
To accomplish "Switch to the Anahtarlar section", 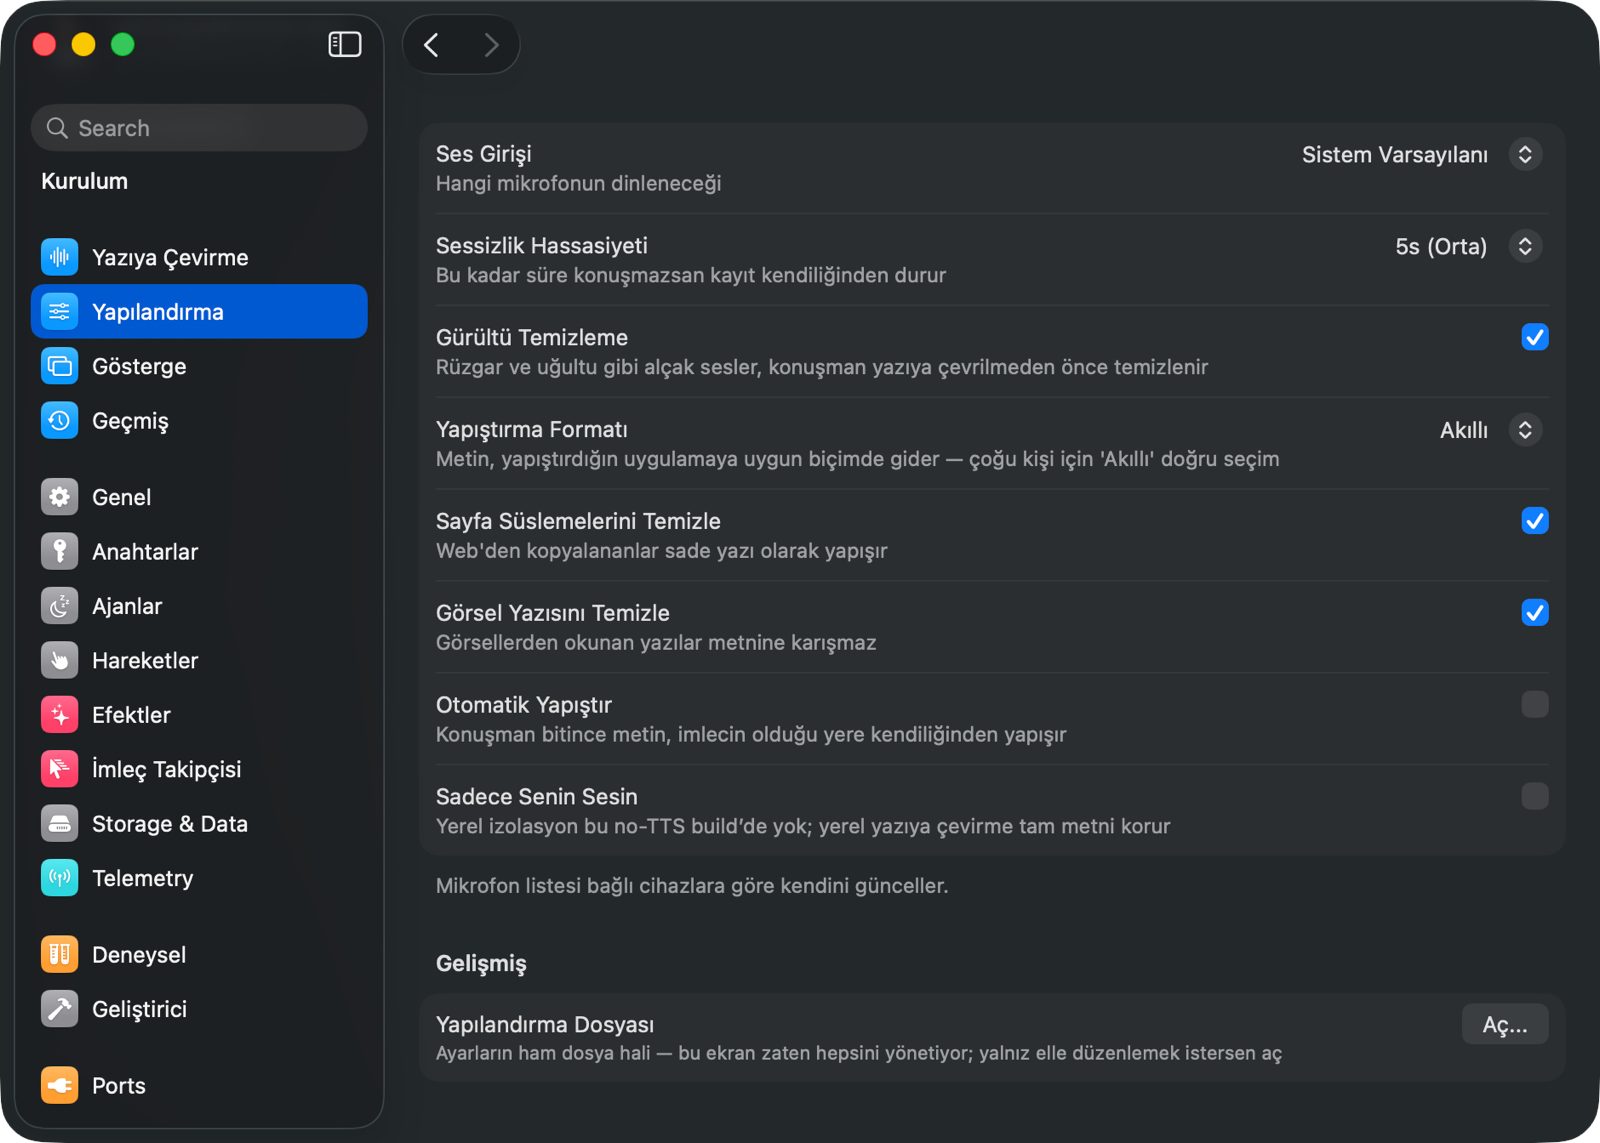I will click(x=199, y=552).
